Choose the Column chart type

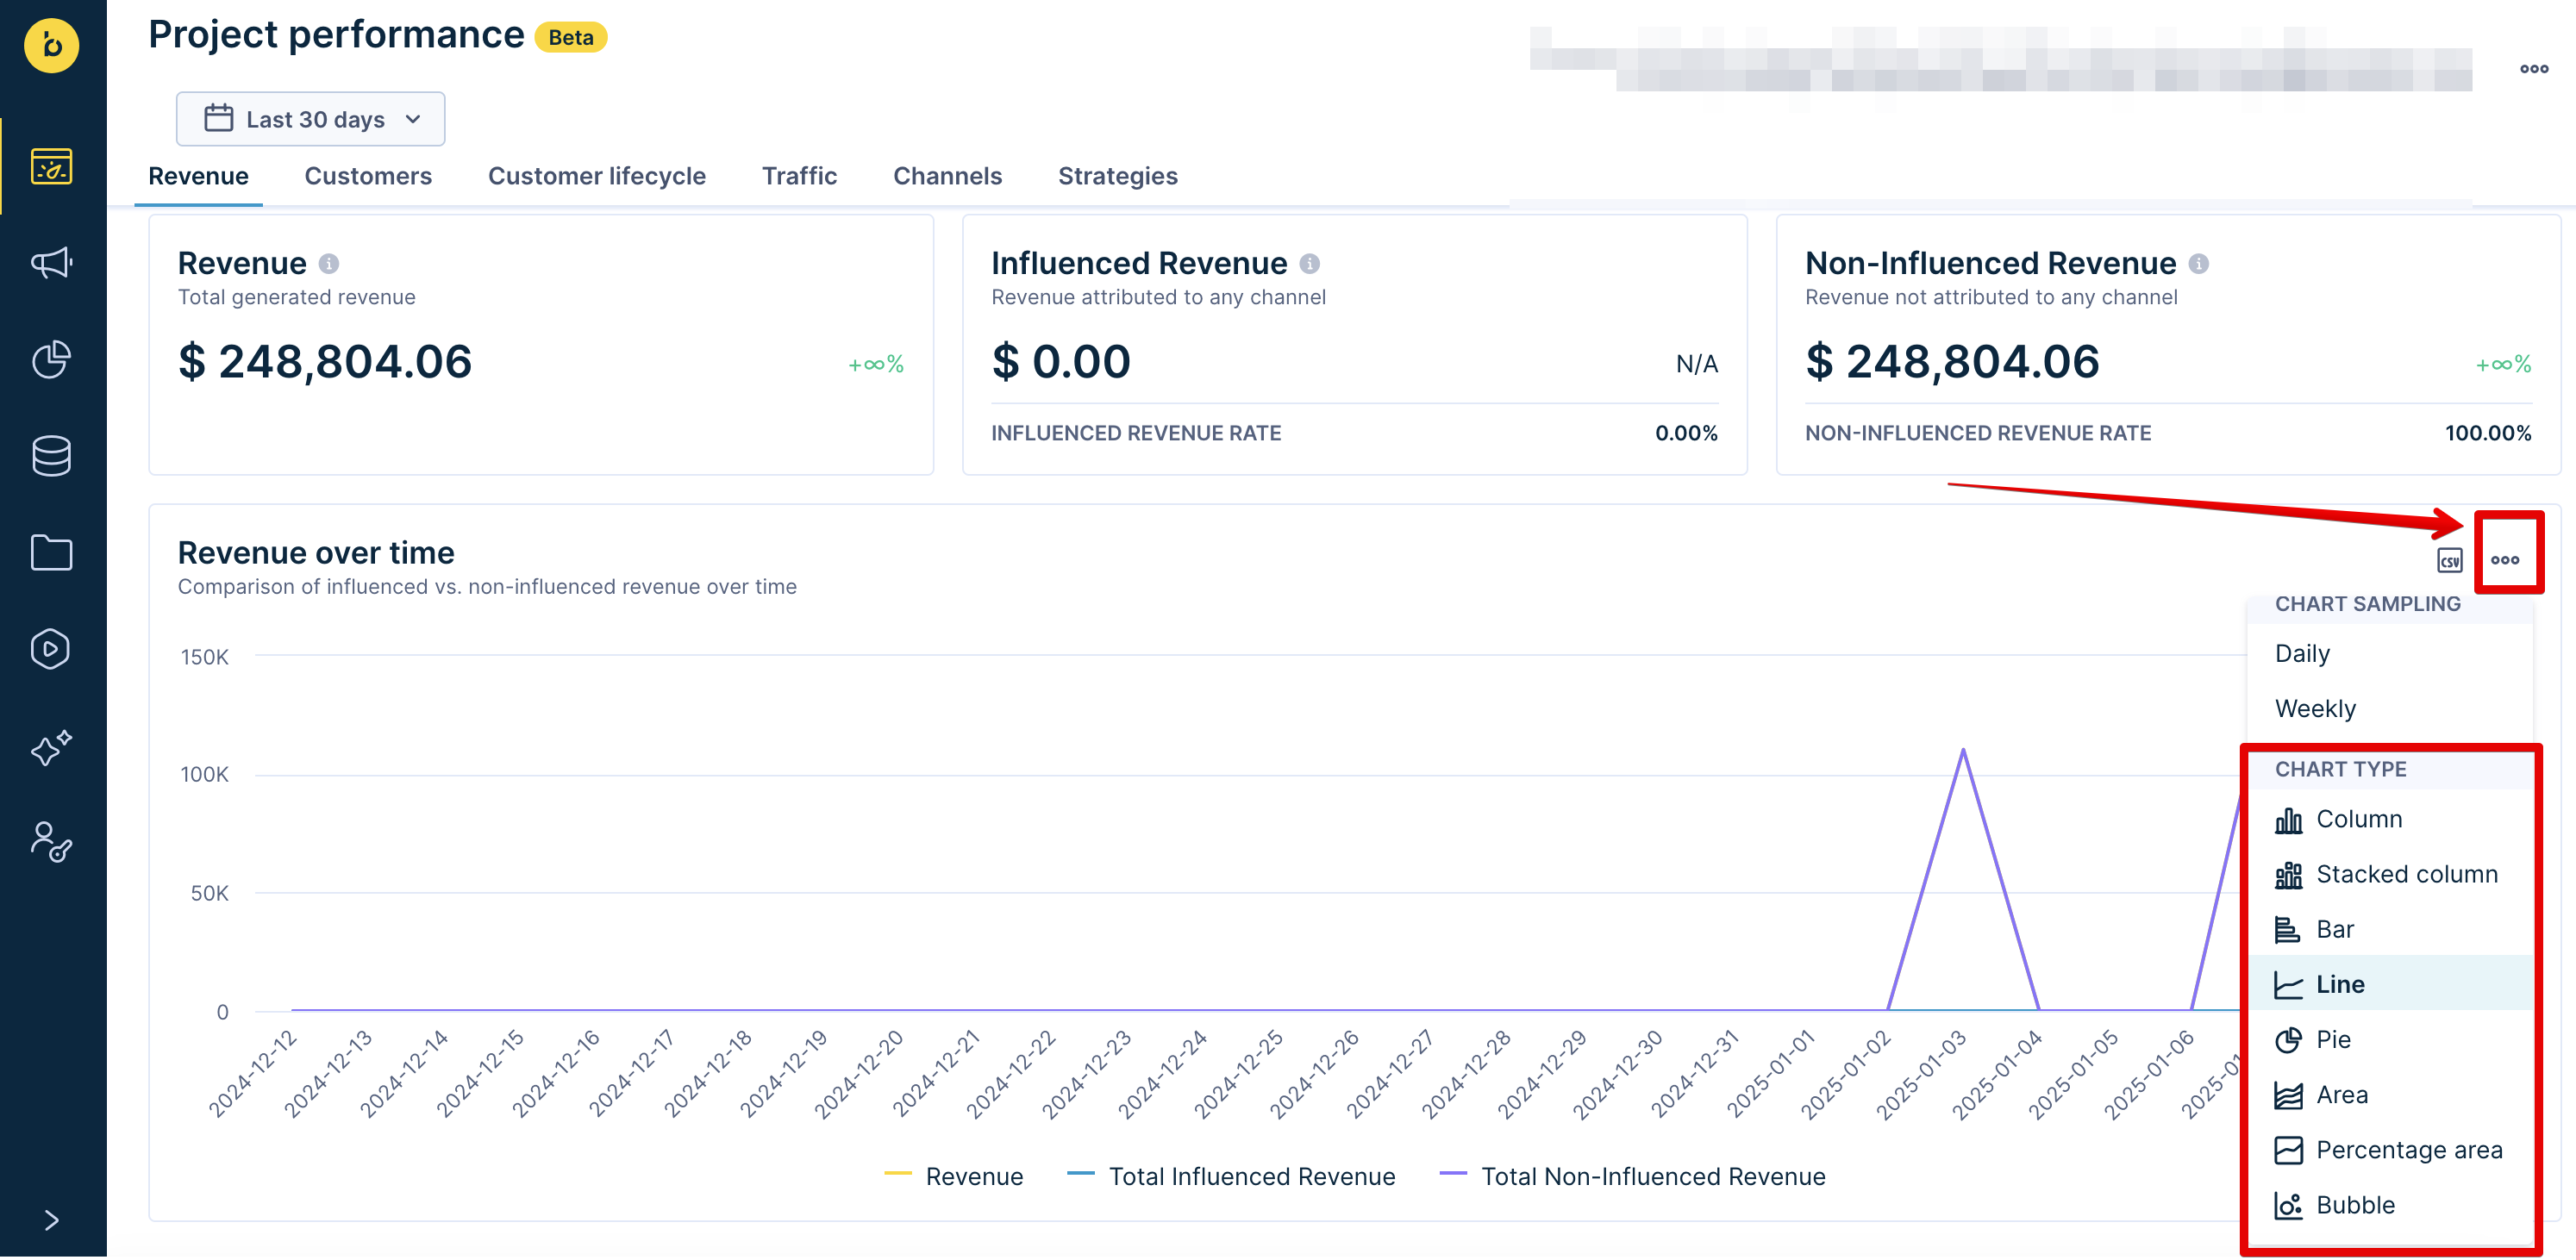(x=2389, y=820)
